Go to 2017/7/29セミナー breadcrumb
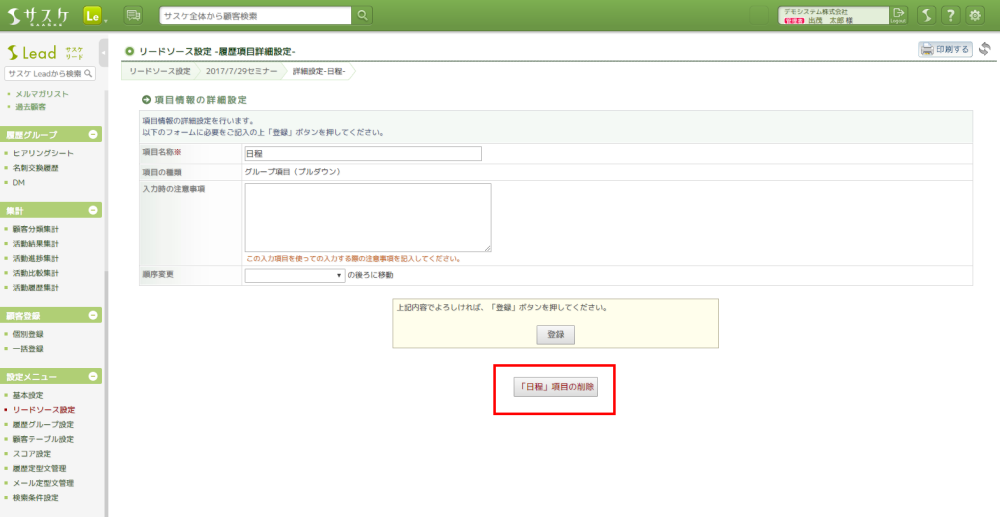Image resolution: width=1000 pixels, height=517 pixels. [x=241, y=72]
